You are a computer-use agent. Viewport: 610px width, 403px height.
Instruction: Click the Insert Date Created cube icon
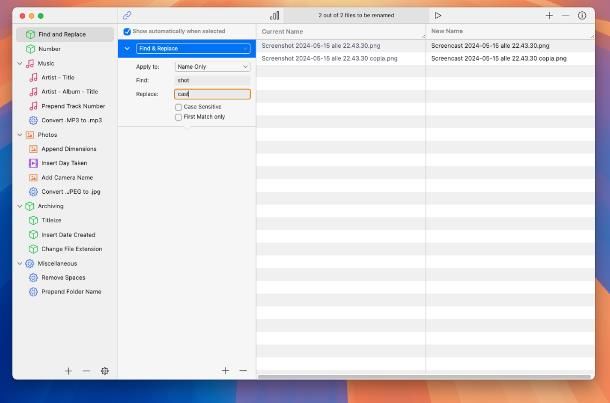coord(33,235)
